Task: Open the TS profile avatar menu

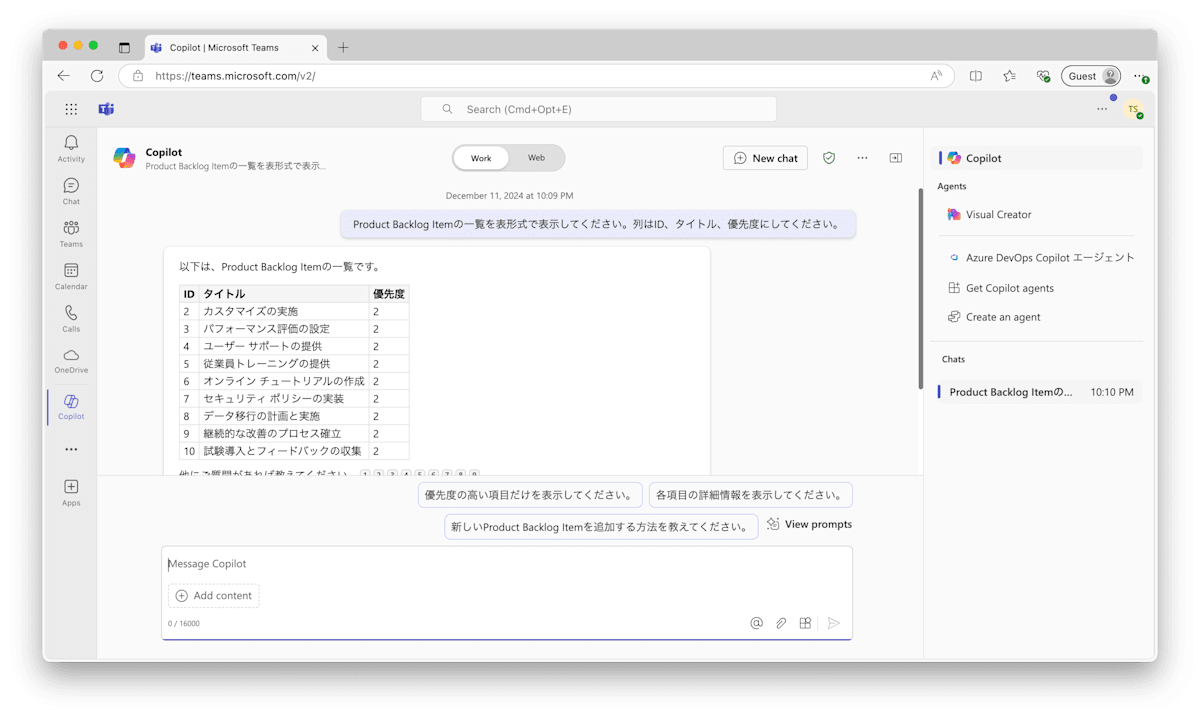Action: (1133, 109)
